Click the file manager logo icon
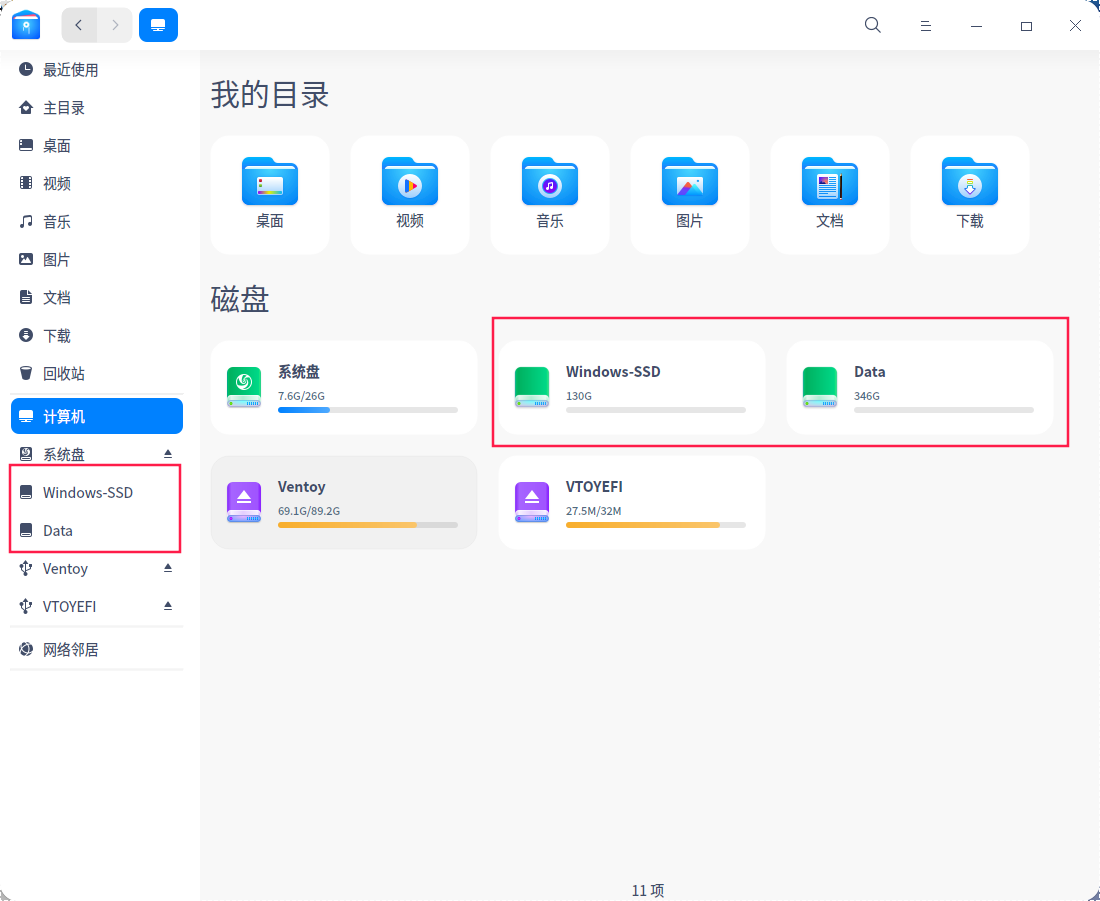The width and height of the screenshot is (1100, 901). (x=26, y=25)
